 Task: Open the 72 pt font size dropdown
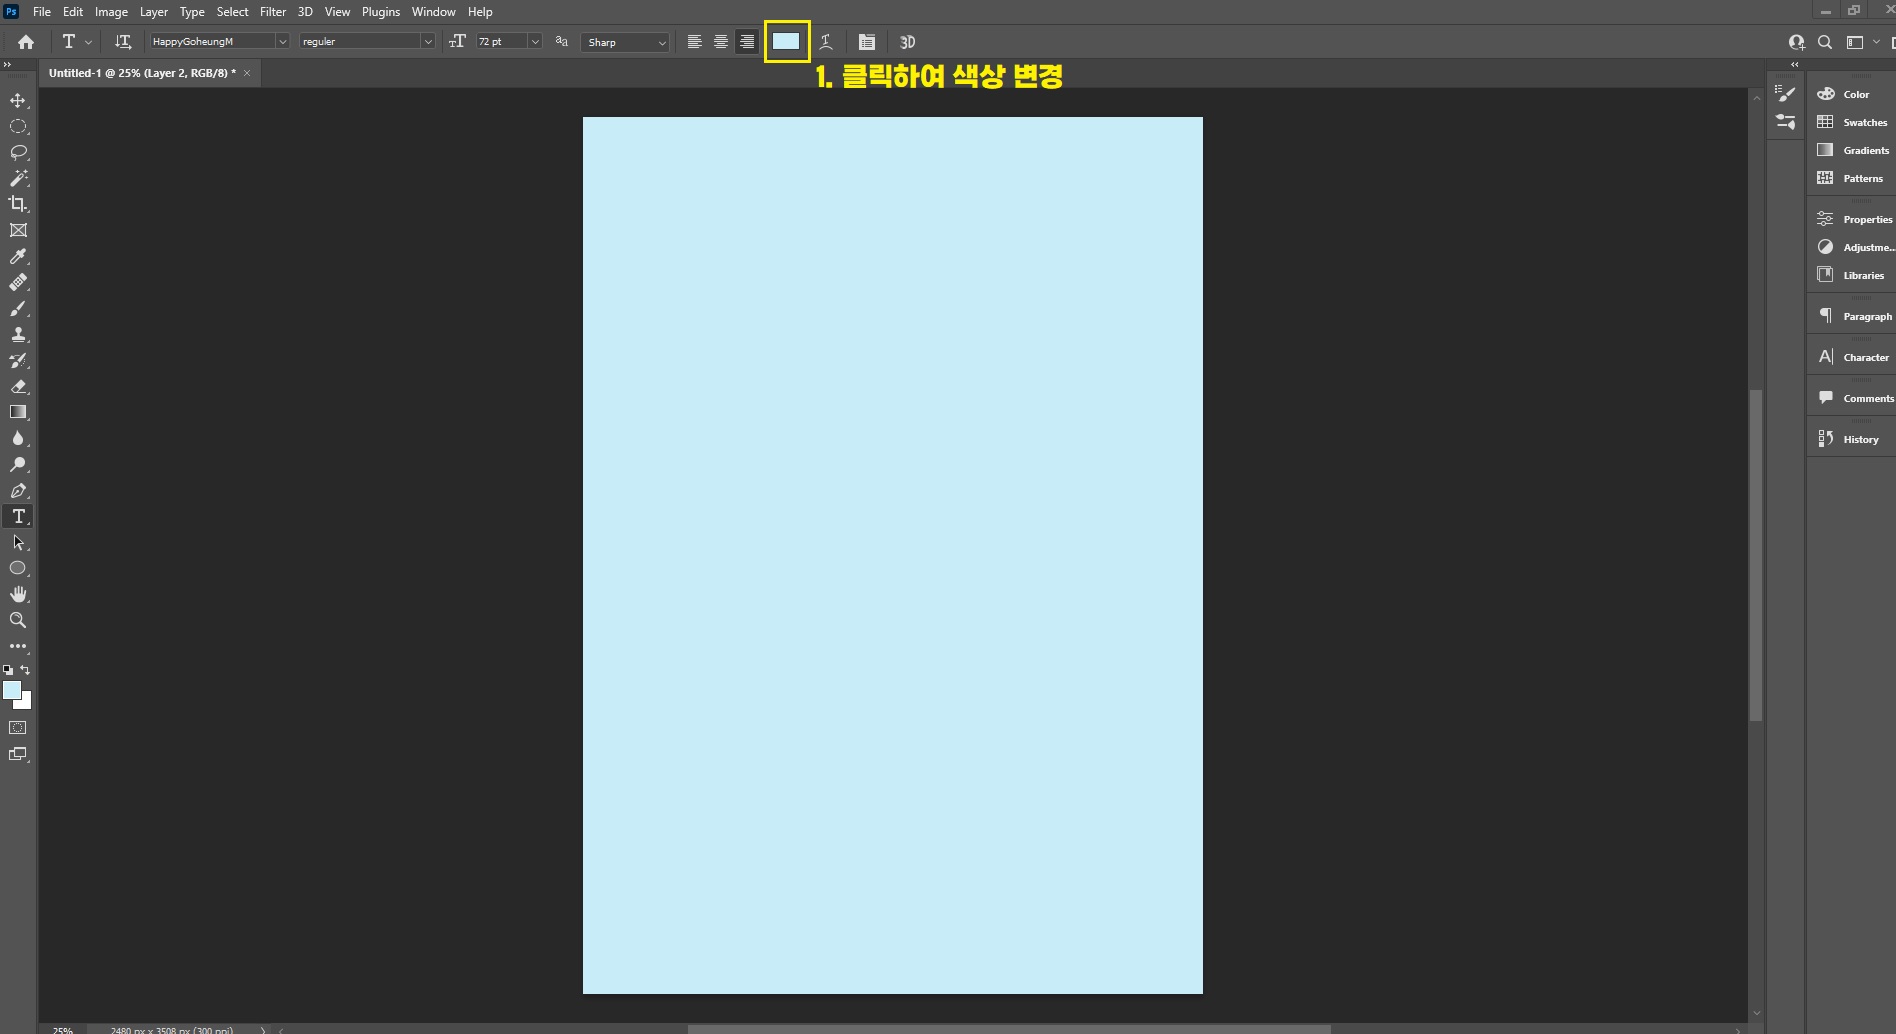pyautogui.click(x=535, y=42)
